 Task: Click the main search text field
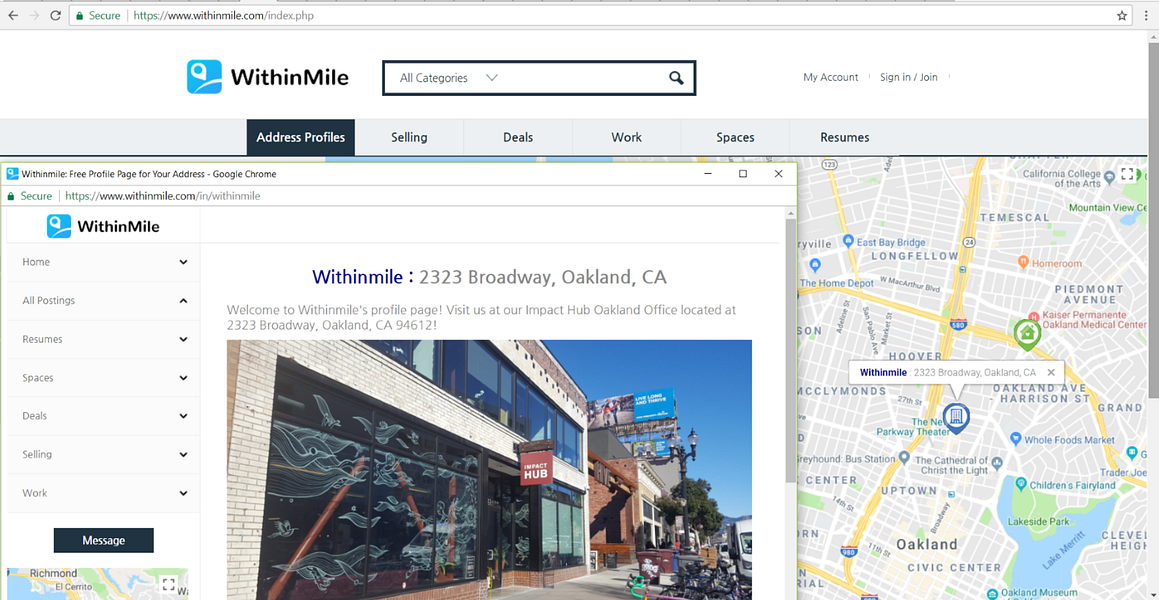[x=584, y=78]
